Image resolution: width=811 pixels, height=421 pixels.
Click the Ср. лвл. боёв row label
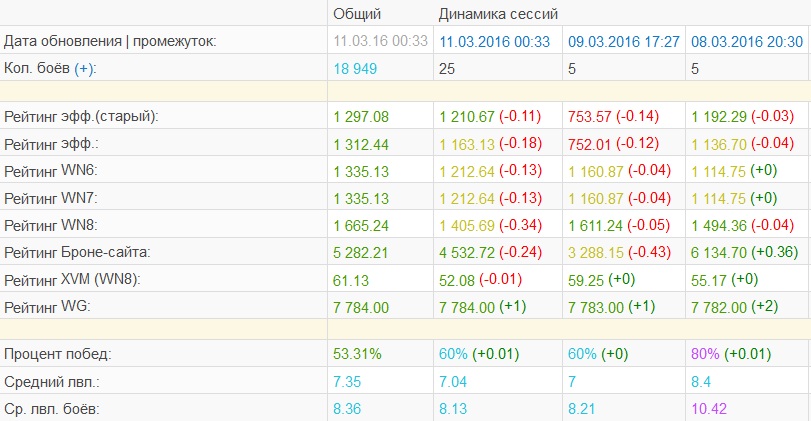pyautogui.click(x=52, y=409)
